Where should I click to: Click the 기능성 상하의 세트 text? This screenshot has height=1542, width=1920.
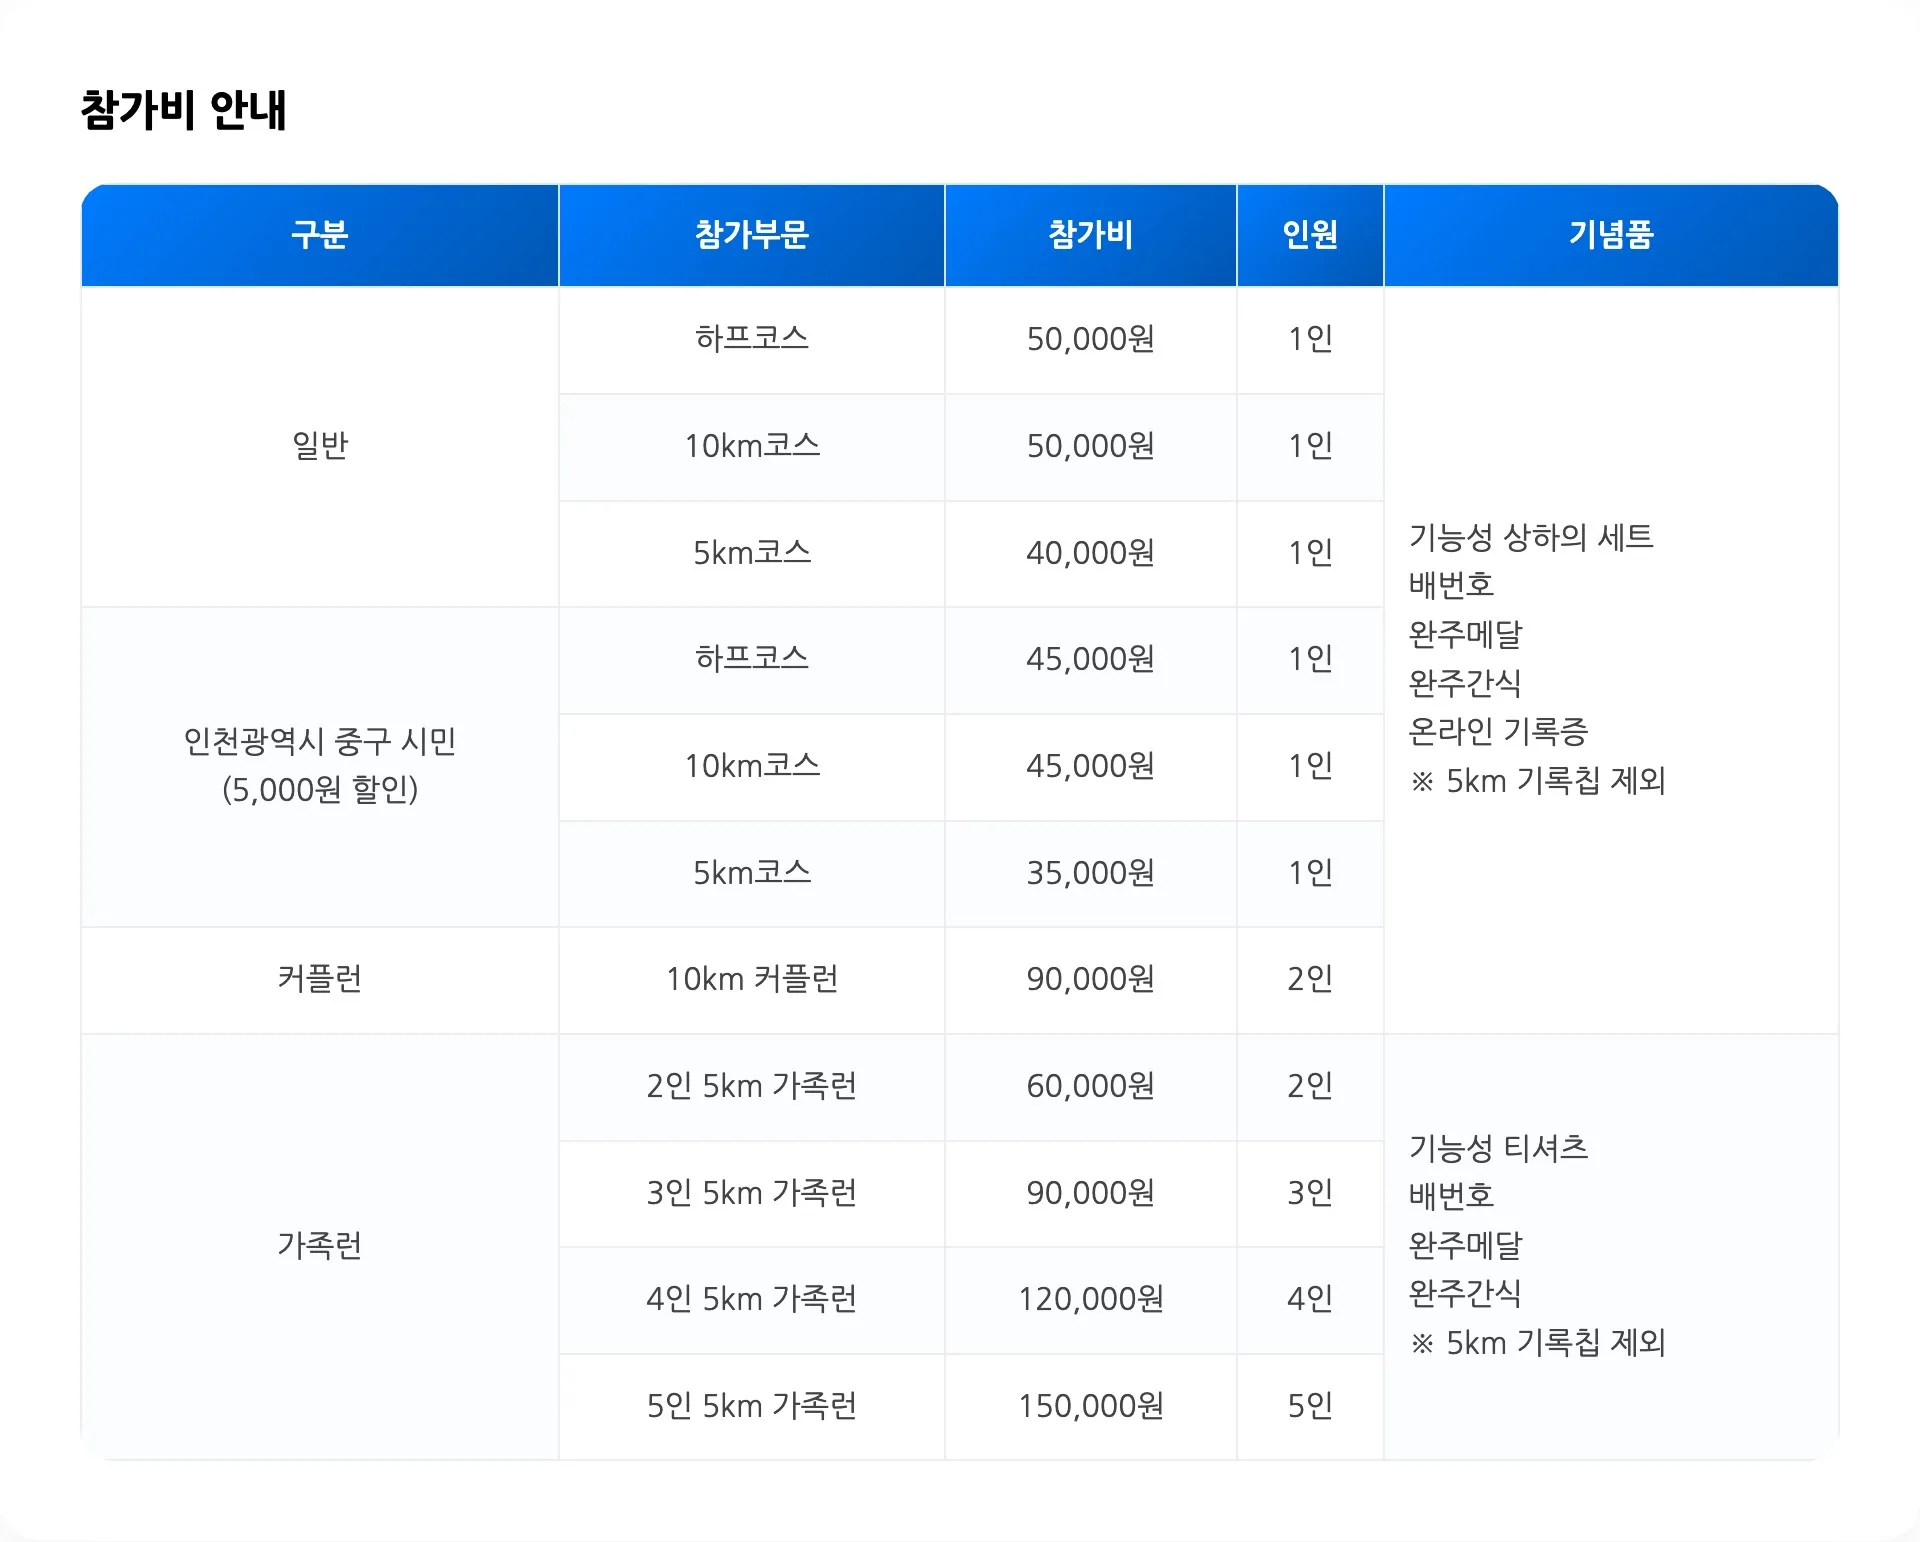tap(1530, 538)
